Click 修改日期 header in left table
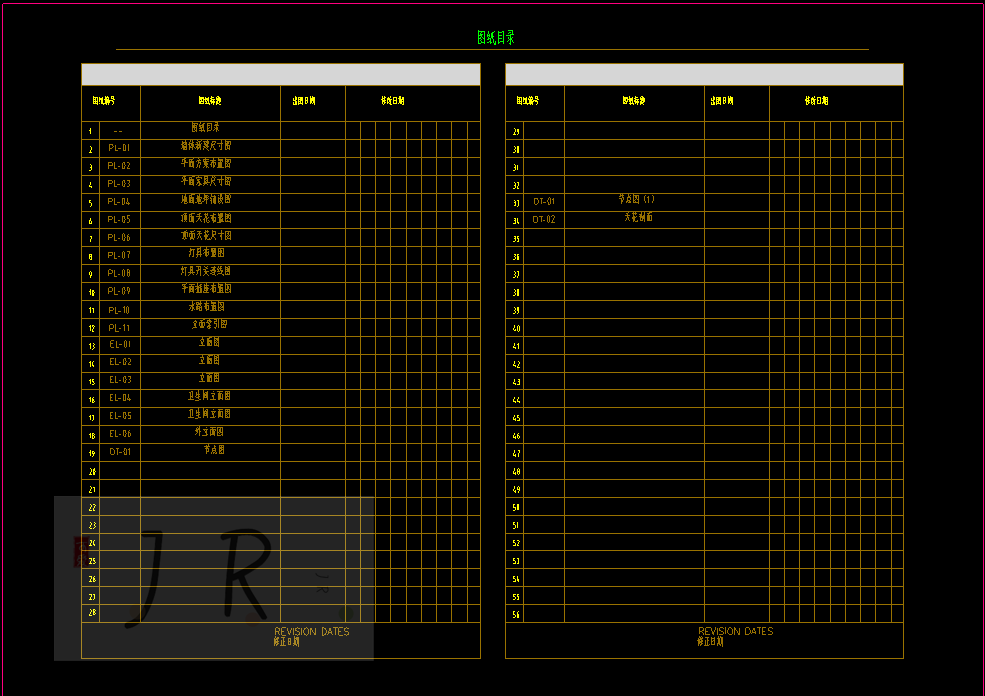985x696 pixels. [393, 101]
